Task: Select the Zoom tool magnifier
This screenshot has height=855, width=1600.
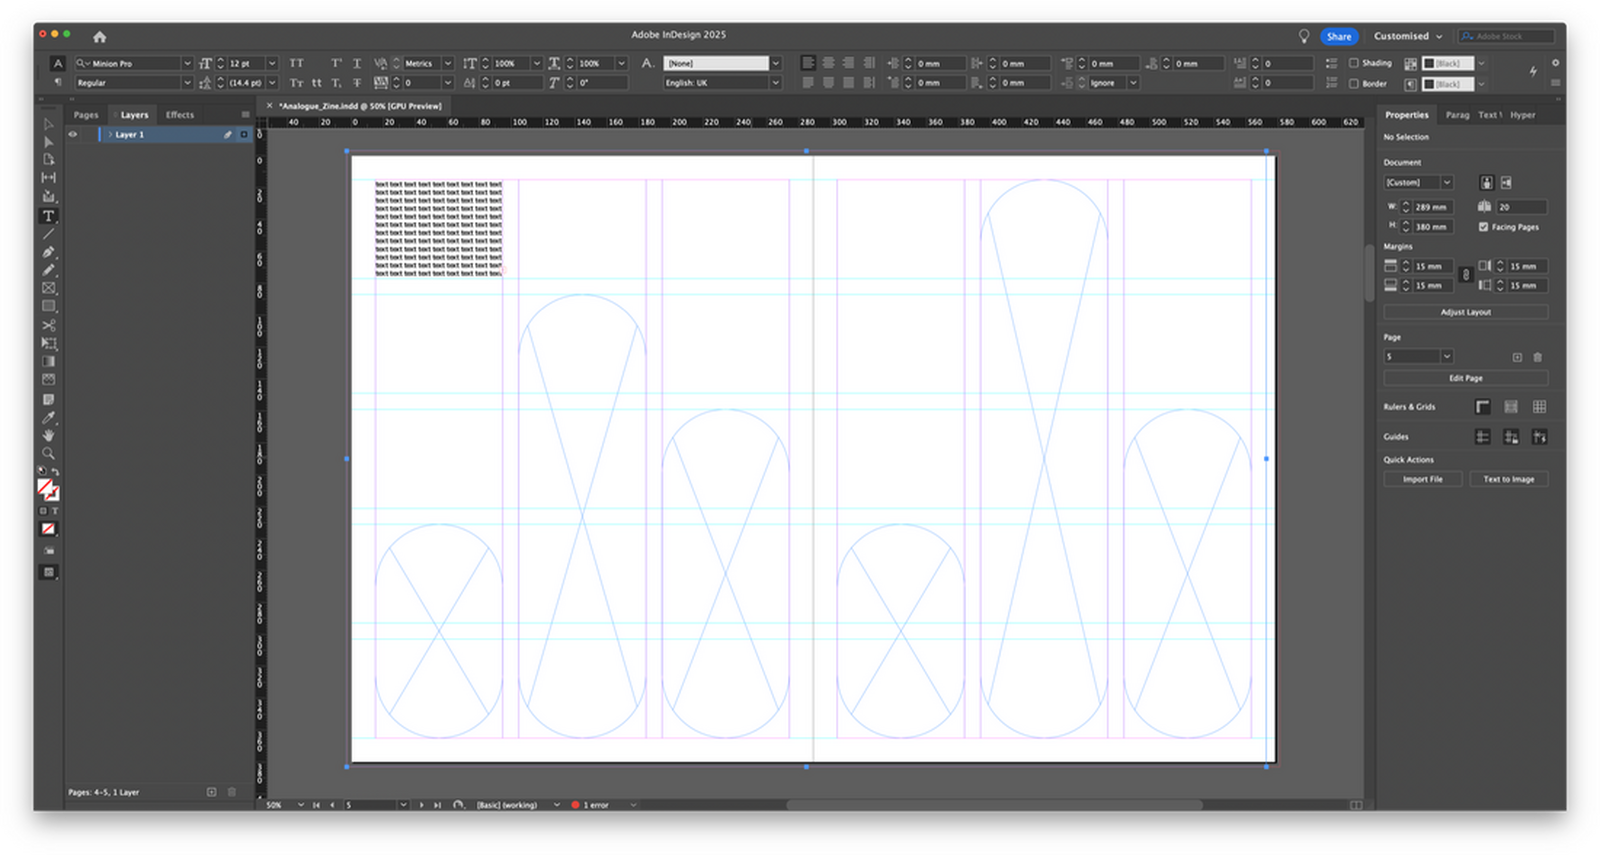Action: (x=48, y=453)
